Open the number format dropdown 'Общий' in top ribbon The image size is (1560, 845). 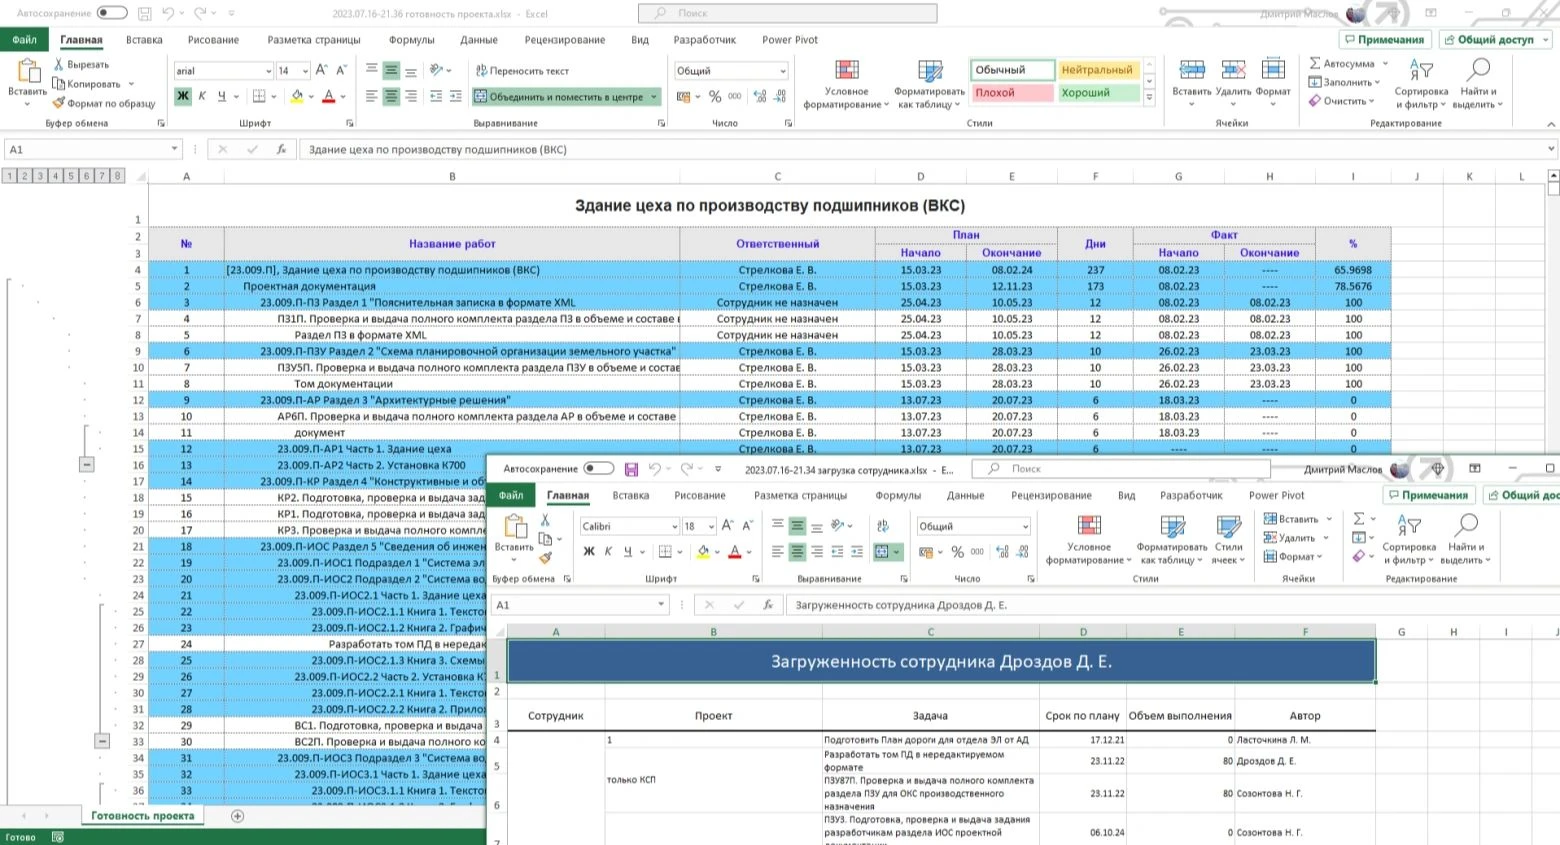pyautogui.click(x=732, y=71)
